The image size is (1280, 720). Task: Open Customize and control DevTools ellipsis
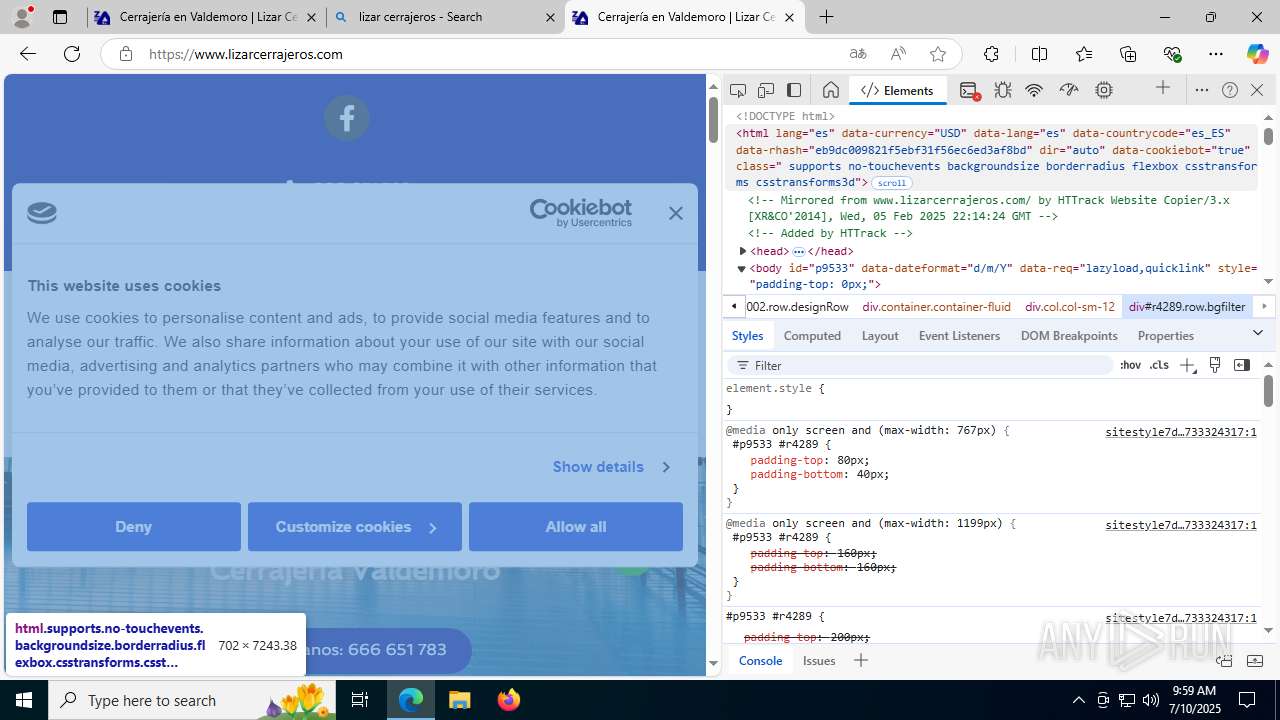pyautogui.click(x=1202, y=90)
